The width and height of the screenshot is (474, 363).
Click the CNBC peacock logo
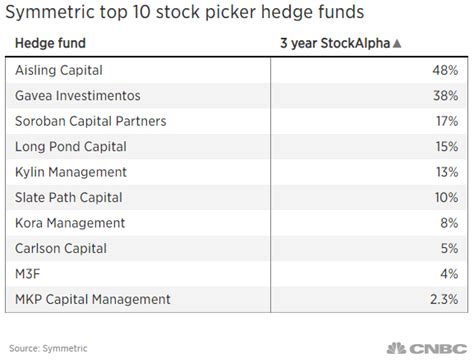tap(396, 349)
